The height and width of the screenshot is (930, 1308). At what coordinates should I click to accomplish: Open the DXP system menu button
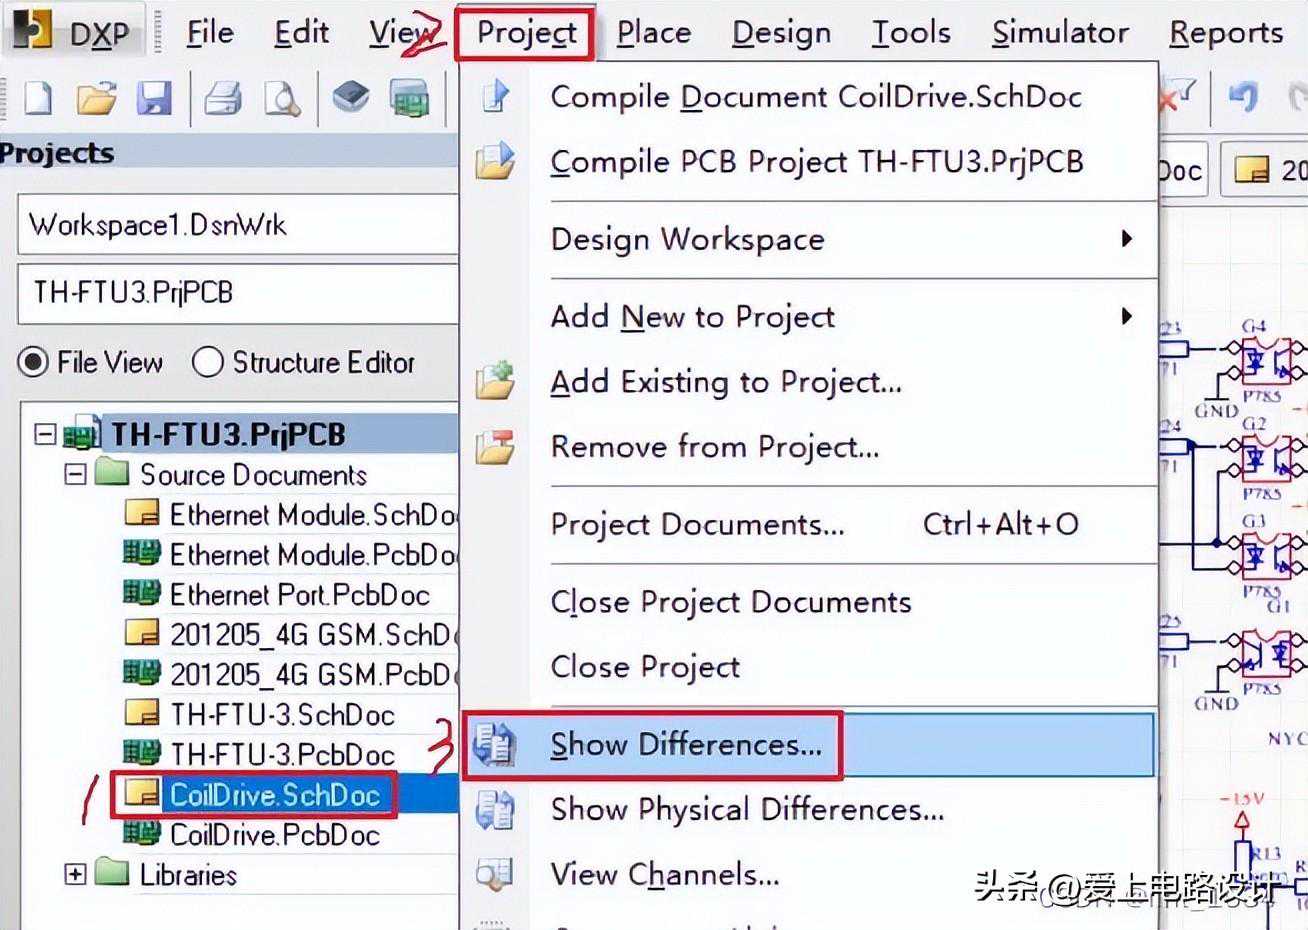coord(73,32)
